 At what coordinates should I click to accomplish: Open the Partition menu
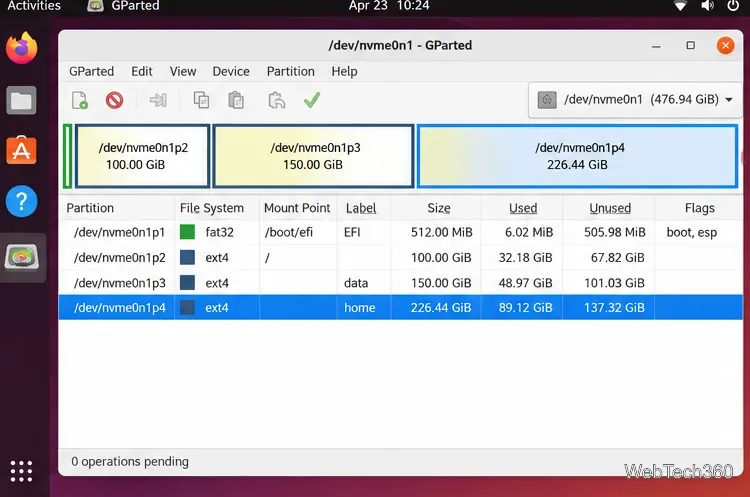pyautogui.click(x=290, y=71)
